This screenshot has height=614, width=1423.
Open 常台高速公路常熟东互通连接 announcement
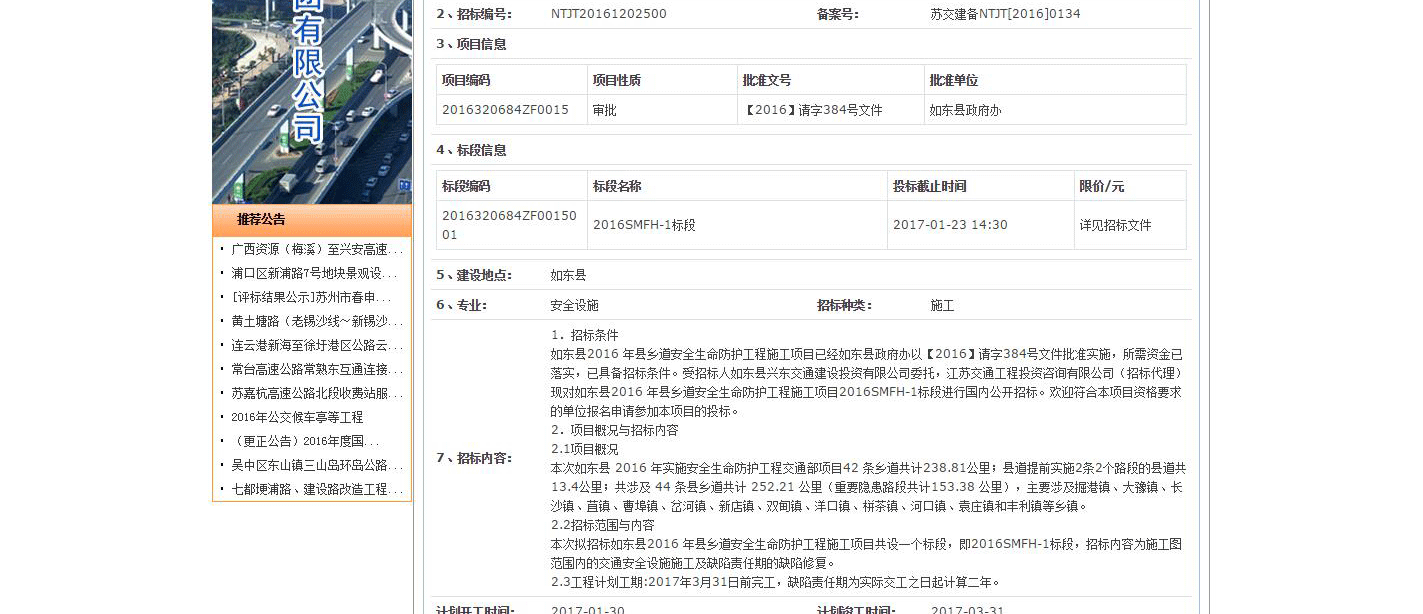tap(316, 369)
